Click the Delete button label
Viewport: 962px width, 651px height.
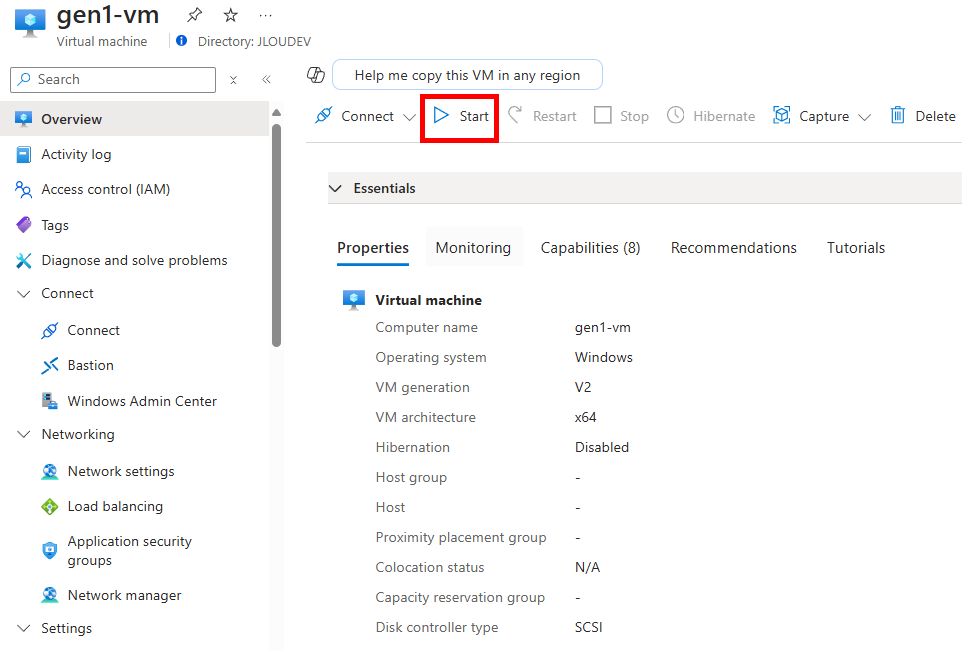(x=935, y=116)
